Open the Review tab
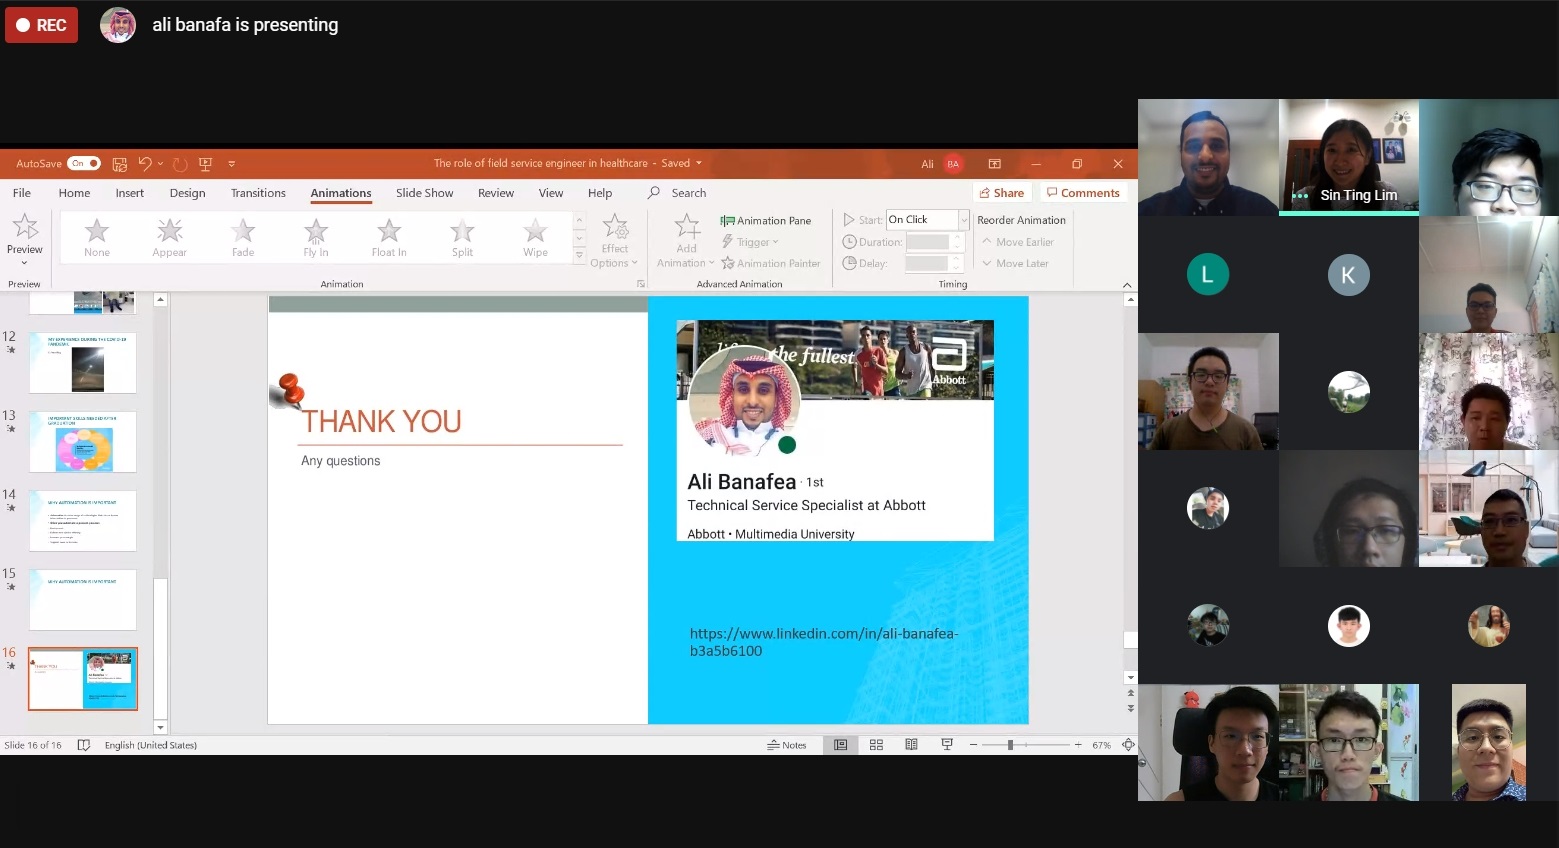 point(496,193)
